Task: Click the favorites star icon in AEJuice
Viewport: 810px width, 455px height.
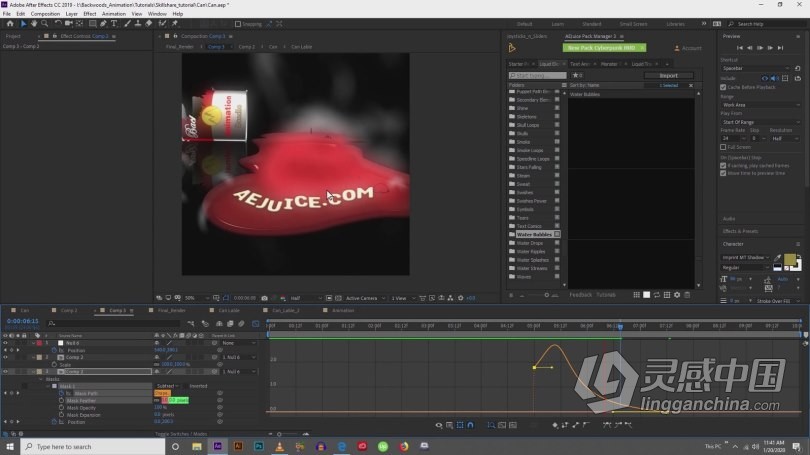Action: (575, 75)
